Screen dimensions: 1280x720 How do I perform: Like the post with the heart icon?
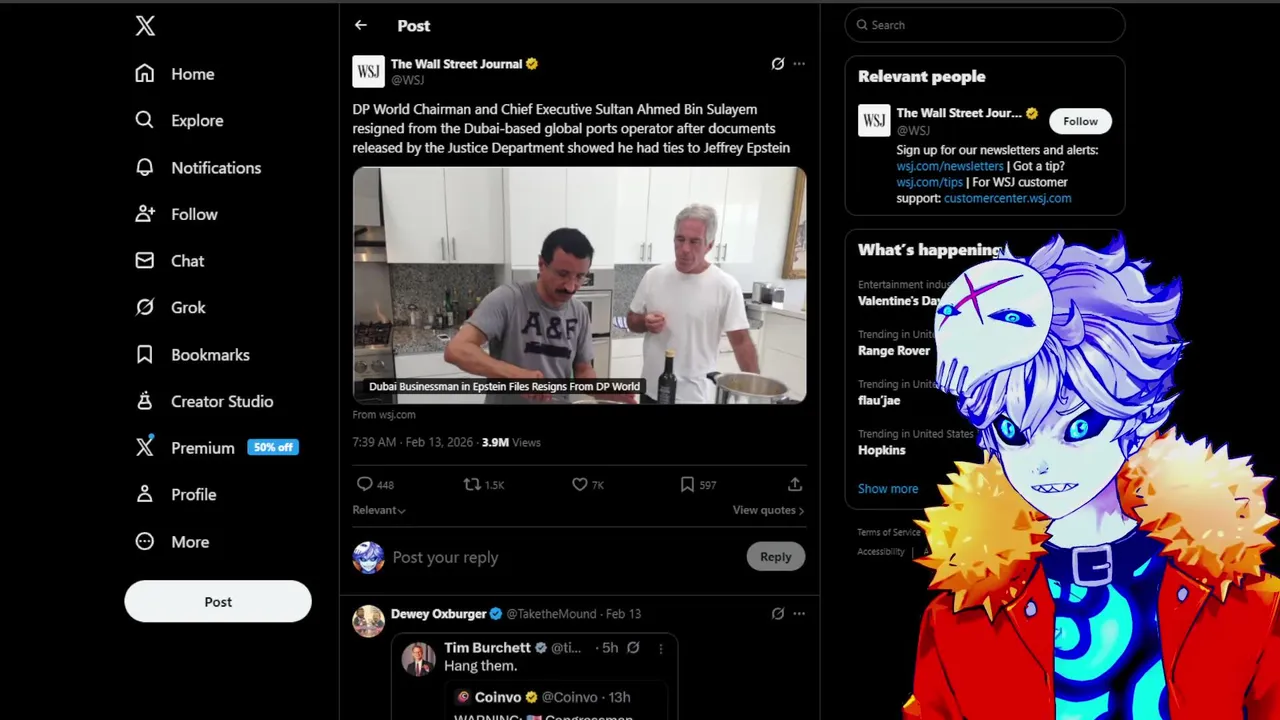(x=579, y=484)
